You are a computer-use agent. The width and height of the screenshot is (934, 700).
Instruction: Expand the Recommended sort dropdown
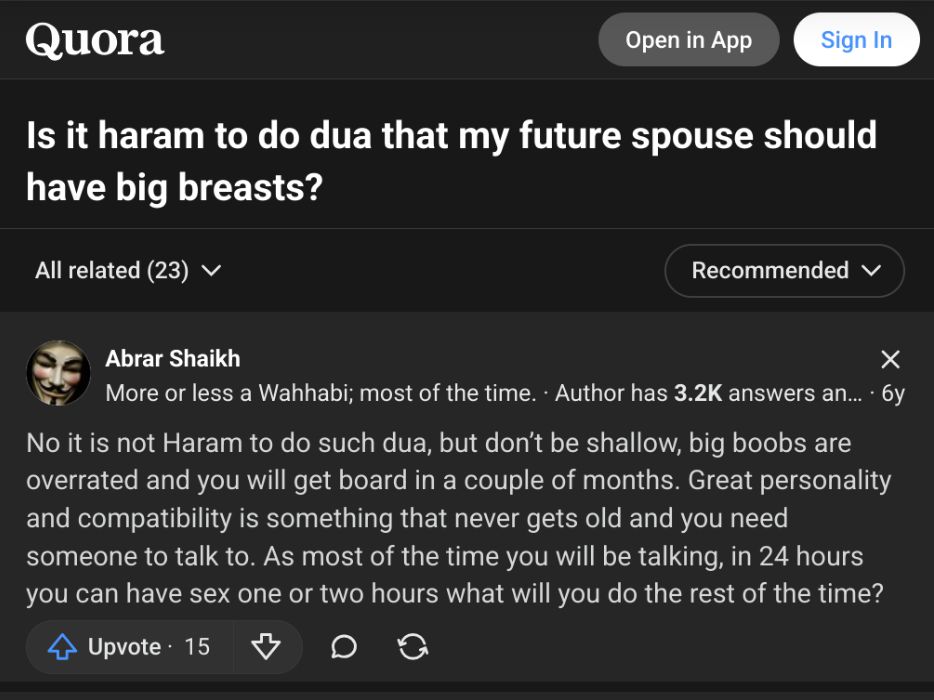784,270
